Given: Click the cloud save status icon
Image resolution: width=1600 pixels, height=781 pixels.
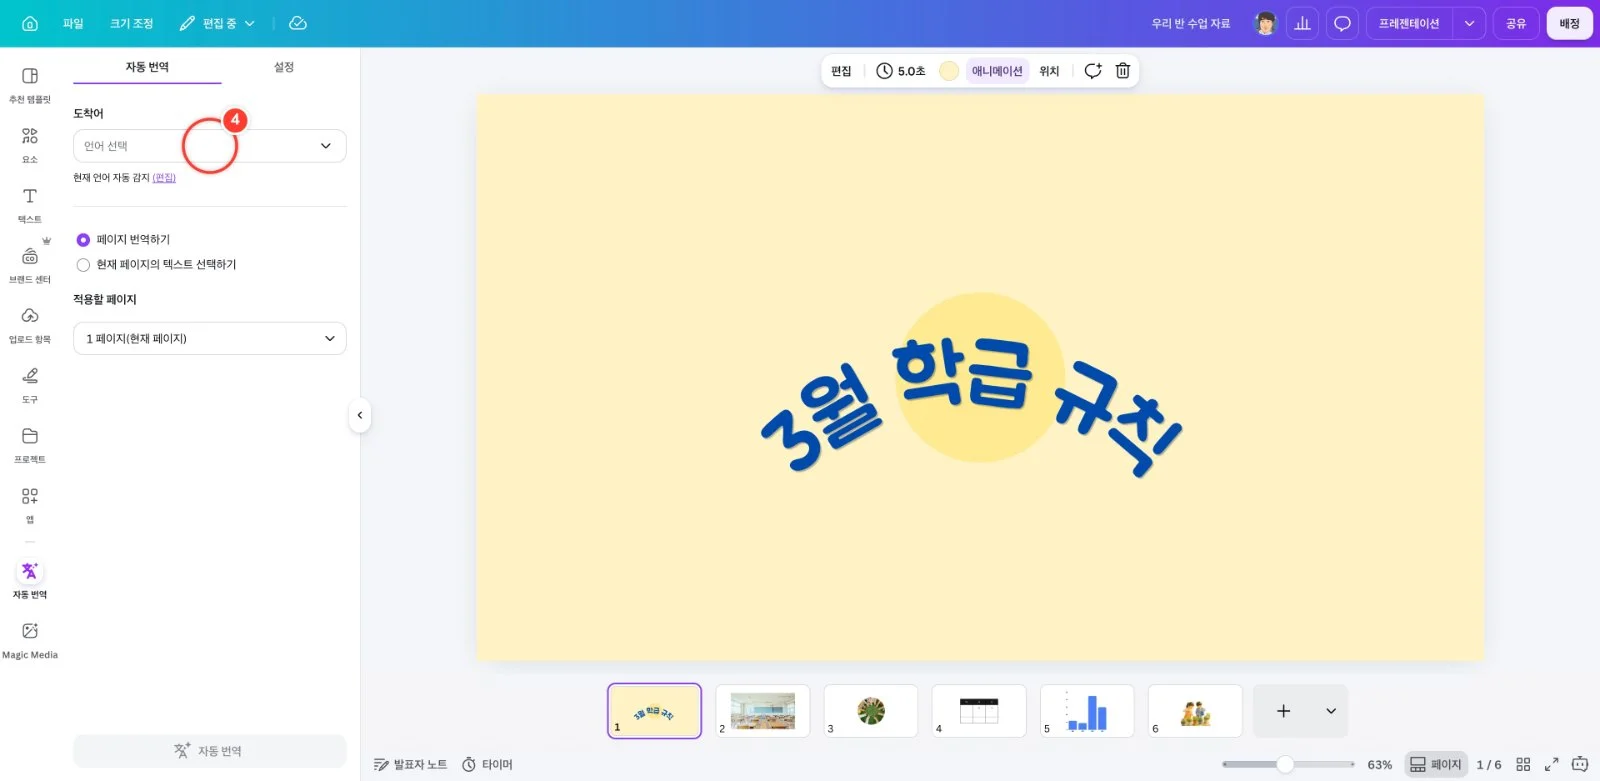Looking at the screenshot, I should pyautogui.click(x=298, y=23).
